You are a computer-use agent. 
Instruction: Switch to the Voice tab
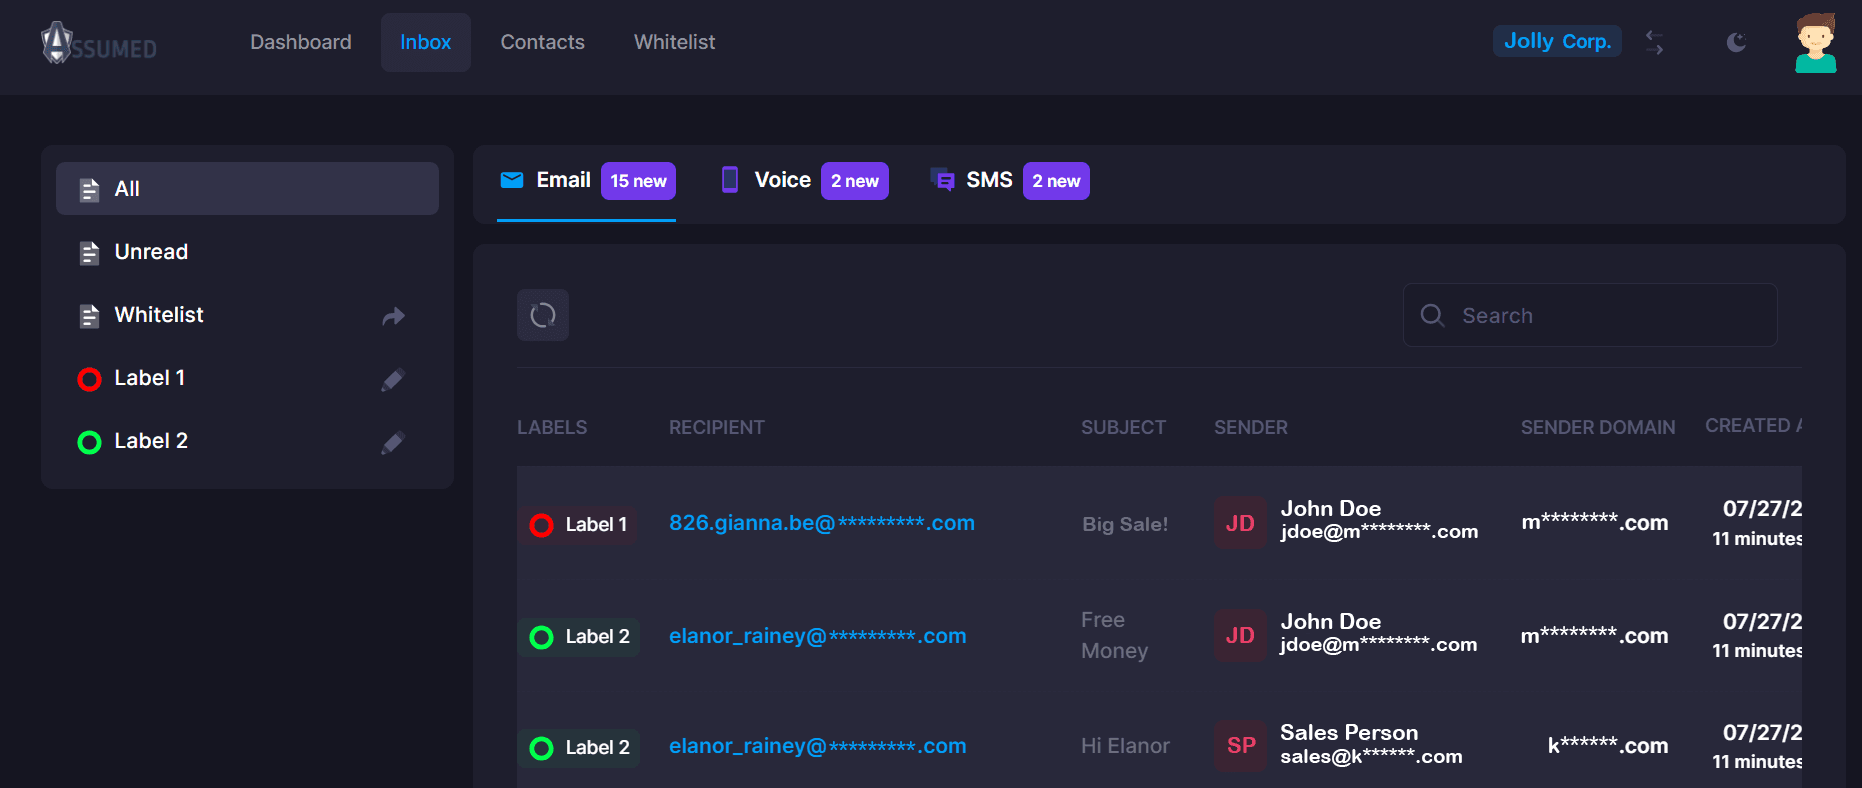[x=804, y=181]
